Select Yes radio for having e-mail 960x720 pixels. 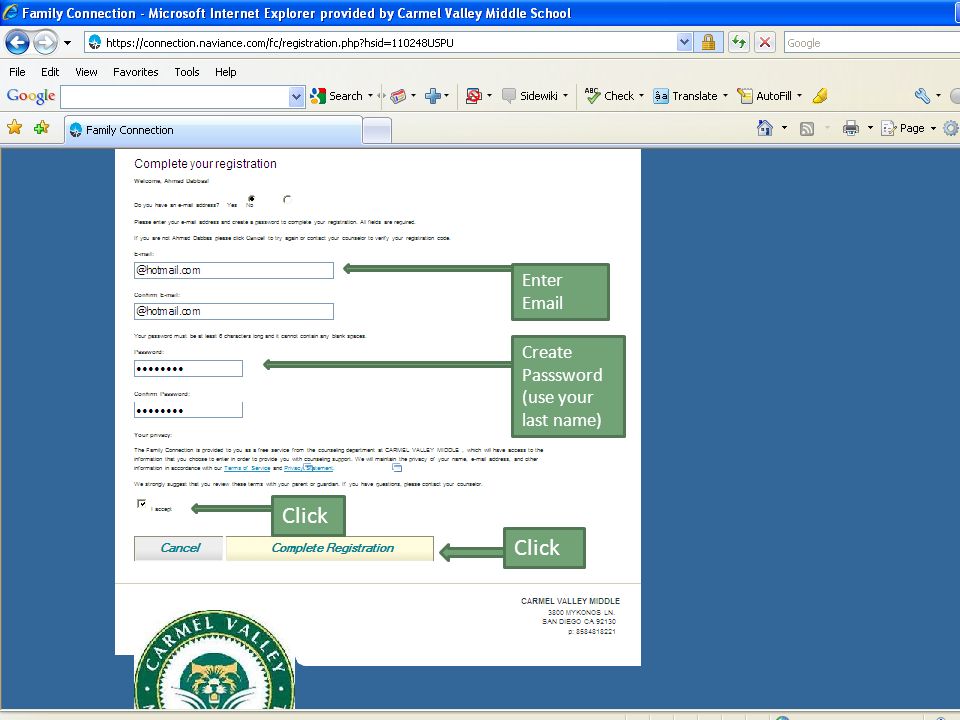coord(251,198)
